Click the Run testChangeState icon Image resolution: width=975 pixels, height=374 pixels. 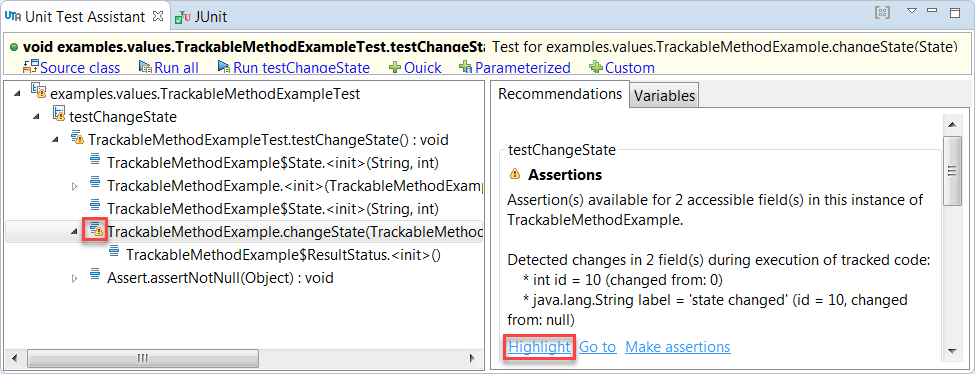pyautogui.click(x=224, y=67)
